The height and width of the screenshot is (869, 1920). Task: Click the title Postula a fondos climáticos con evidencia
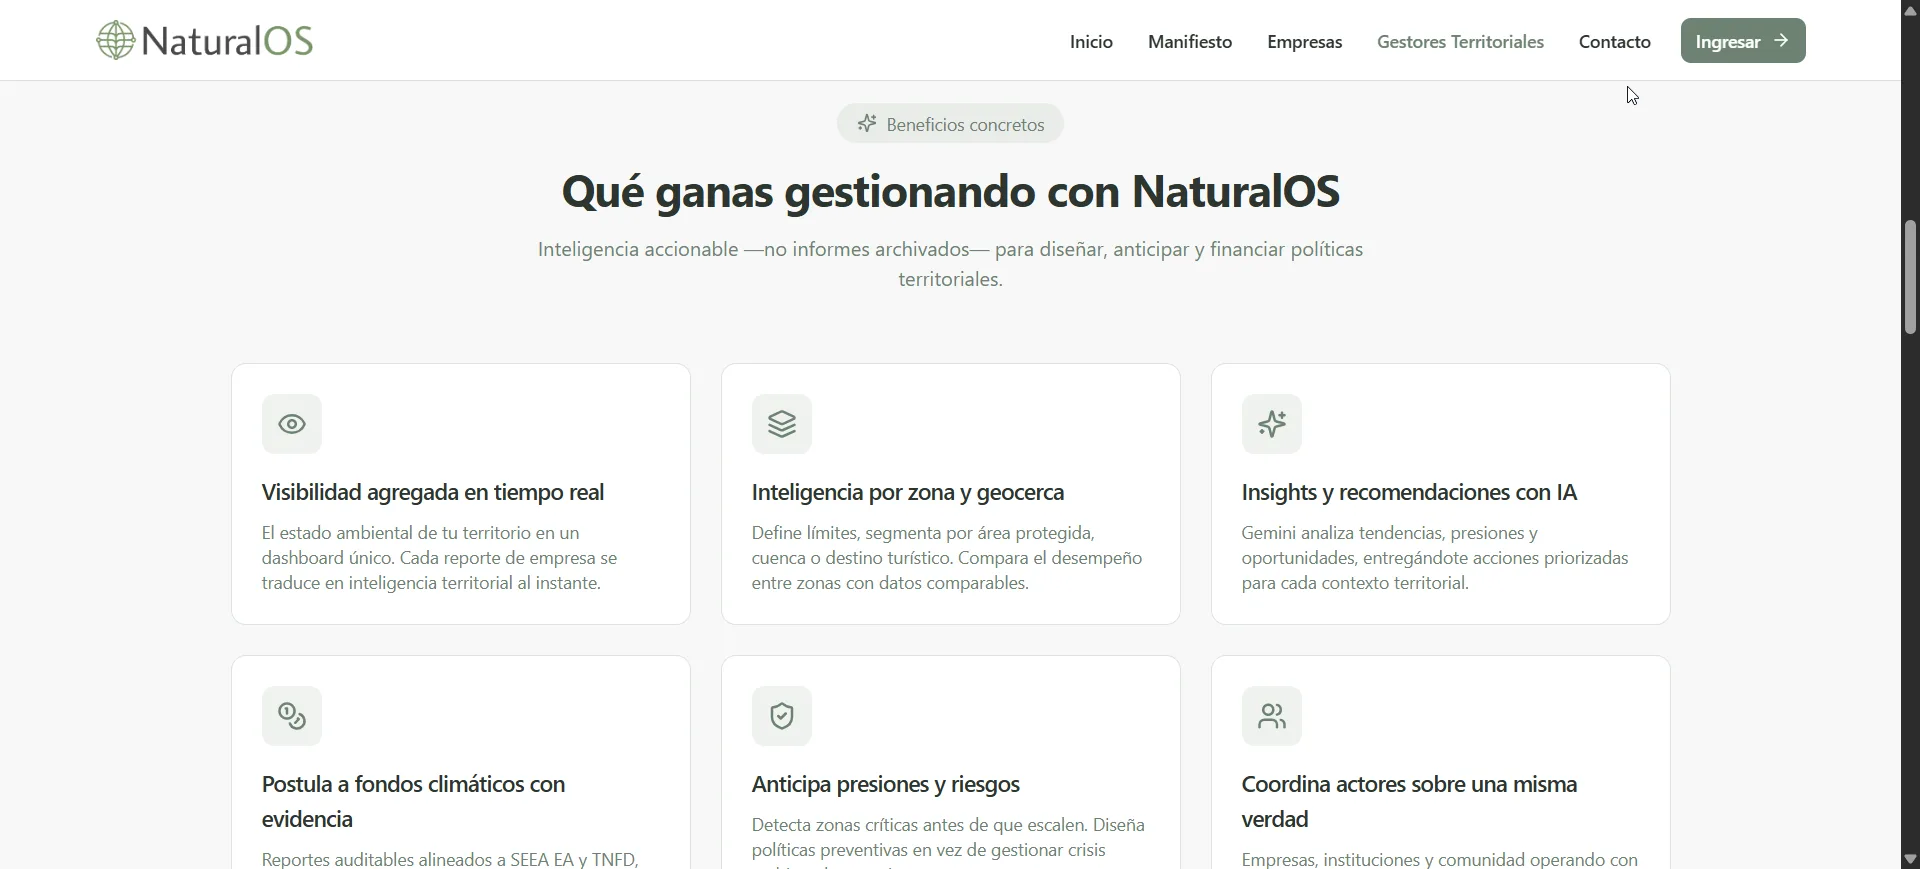414,802
